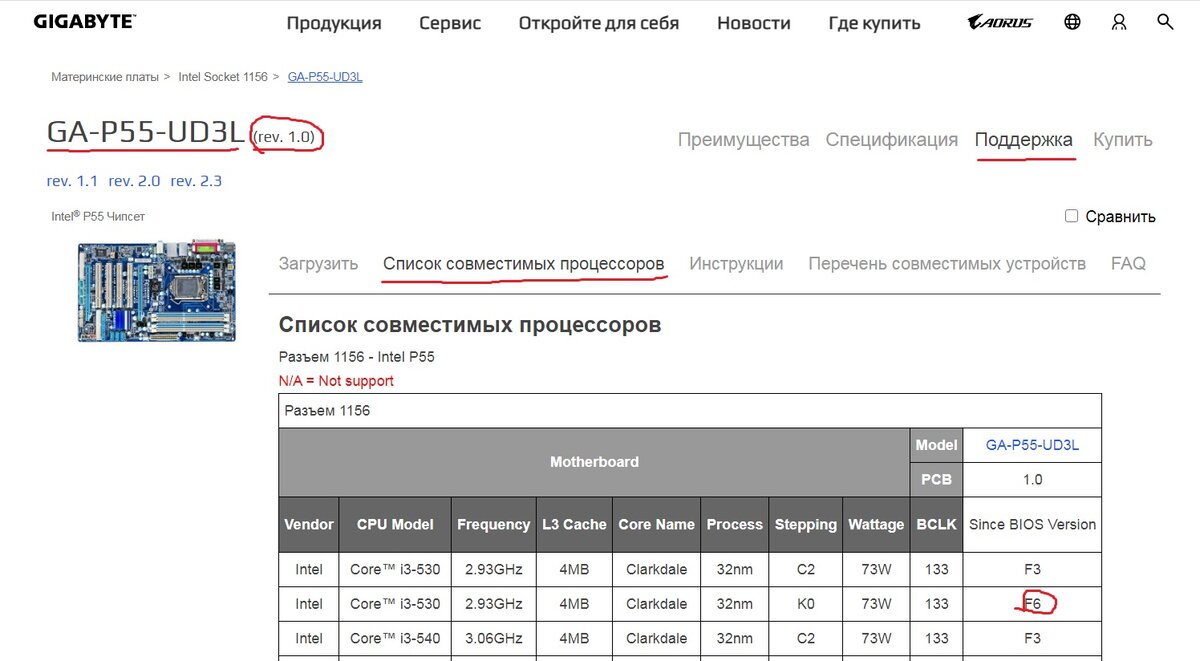Open the Поддержка tab
The height and width of the screenshot is (661, 1200).
[x=1024, y=140]
